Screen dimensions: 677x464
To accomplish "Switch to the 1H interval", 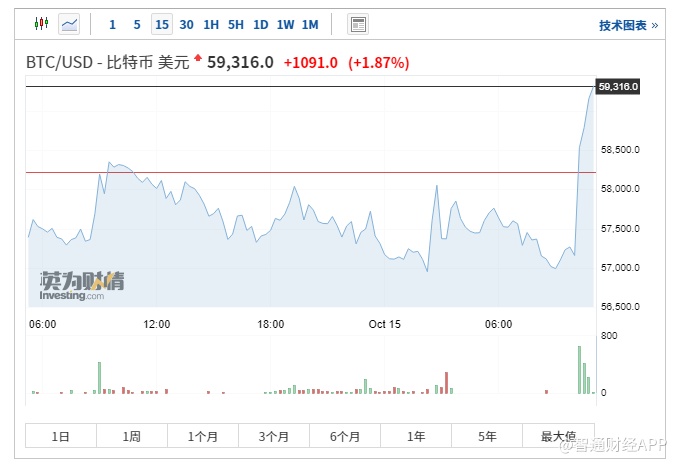I will 211,24.
